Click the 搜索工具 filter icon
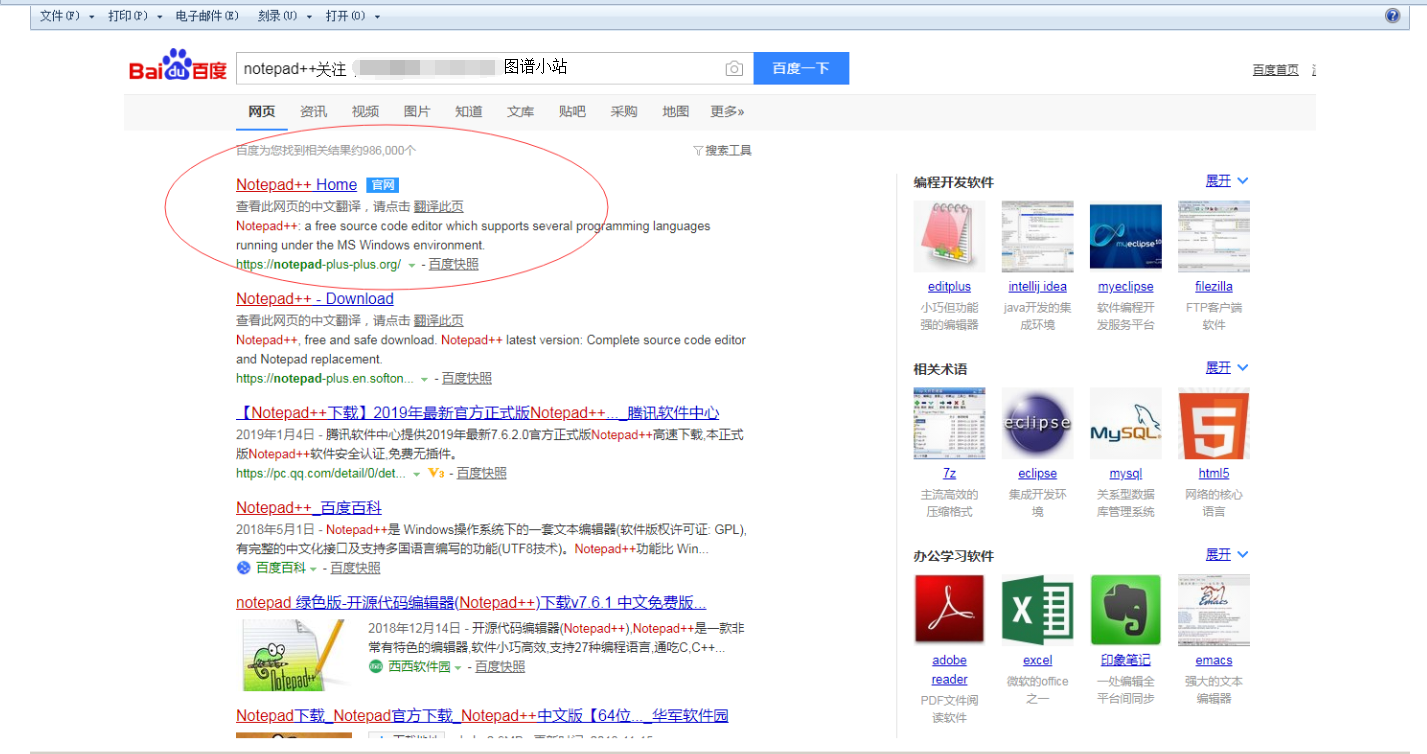The height and width of the screenshot is (754, 1427). click(x=698, y=151)
